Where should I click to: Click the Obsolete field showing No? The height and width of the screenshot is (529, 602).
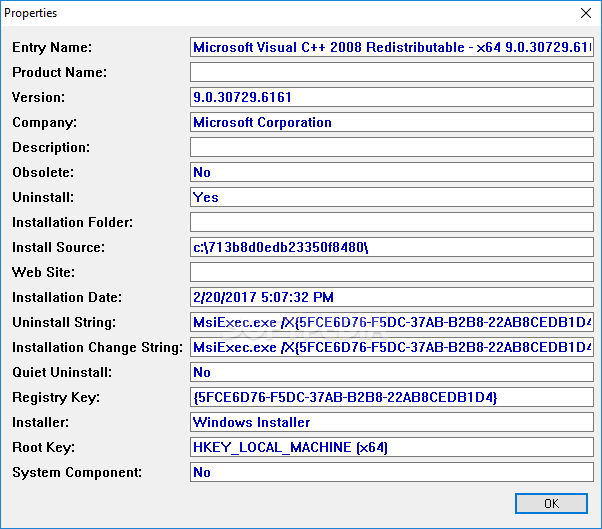tap(392, 172)
